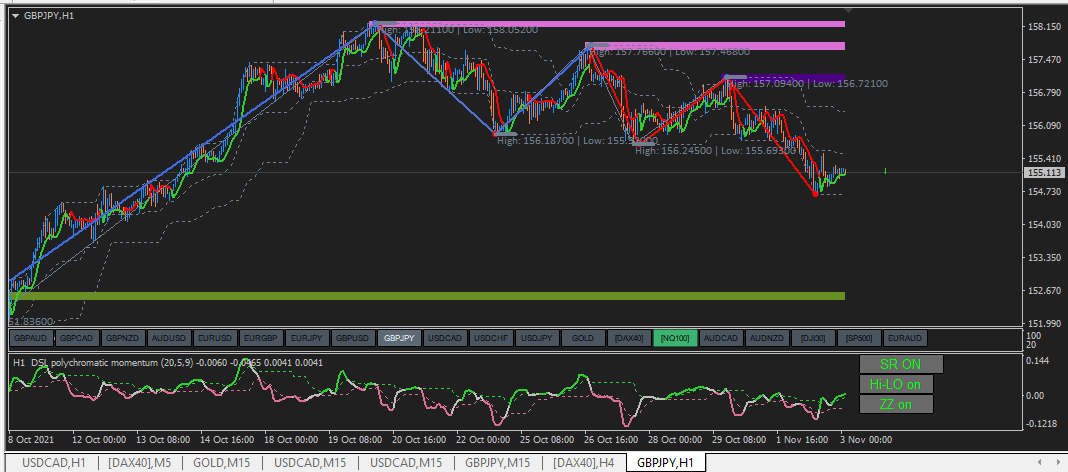Open the GOLD,M15 chart tab
The width and height of the screenshot is (1068, 472).
[x=222, y=463]
